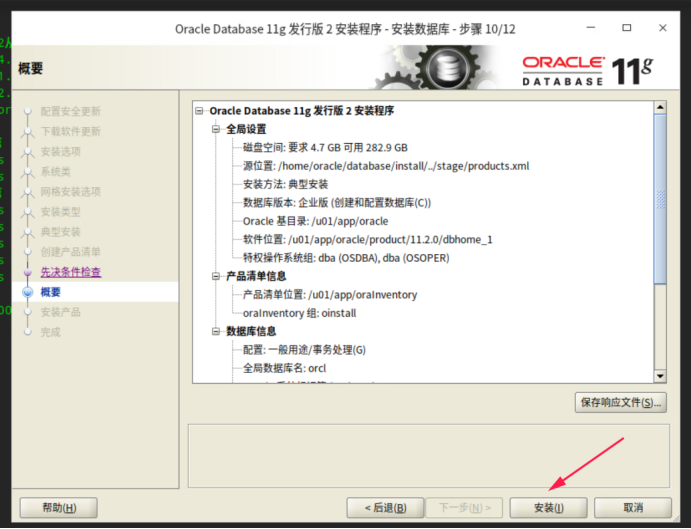Minimize the installer window
The image size is (691, 529).
[591, 28]
